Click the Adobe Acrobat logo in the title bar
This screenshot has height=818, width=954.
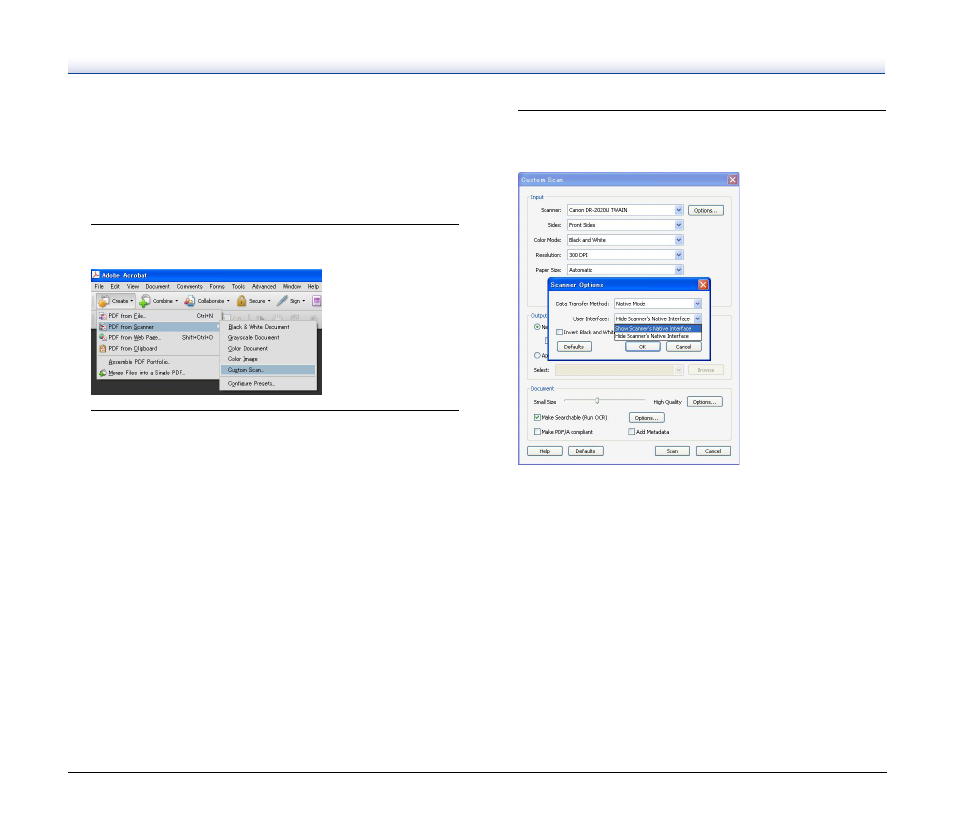96,275
